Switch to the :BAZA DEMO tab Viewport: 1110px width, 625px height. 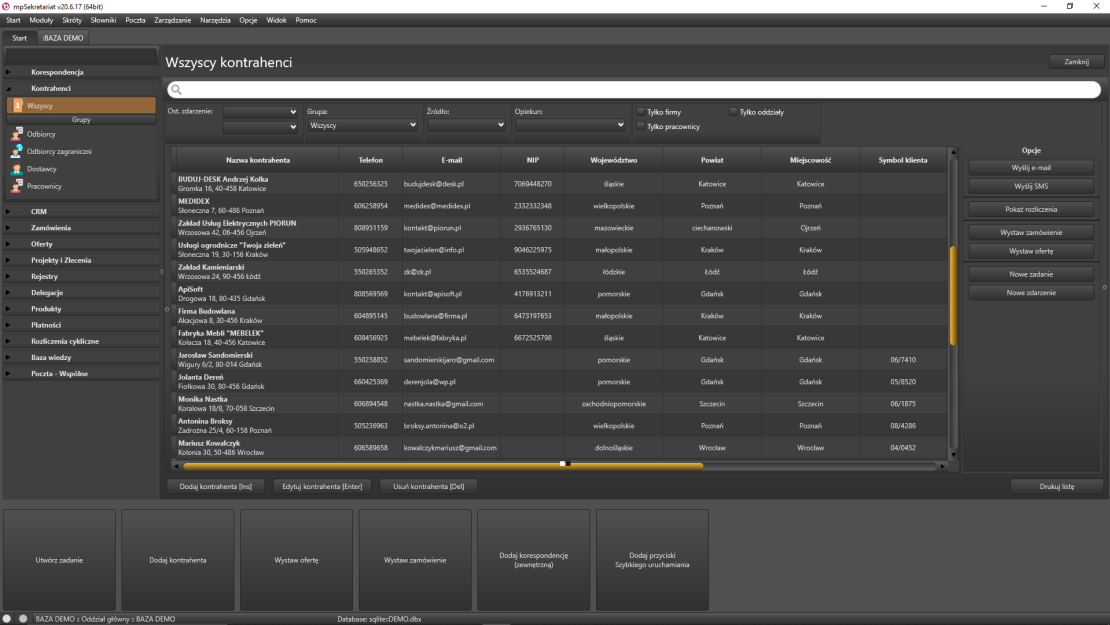pyautogui.click(x=63, y=38)
